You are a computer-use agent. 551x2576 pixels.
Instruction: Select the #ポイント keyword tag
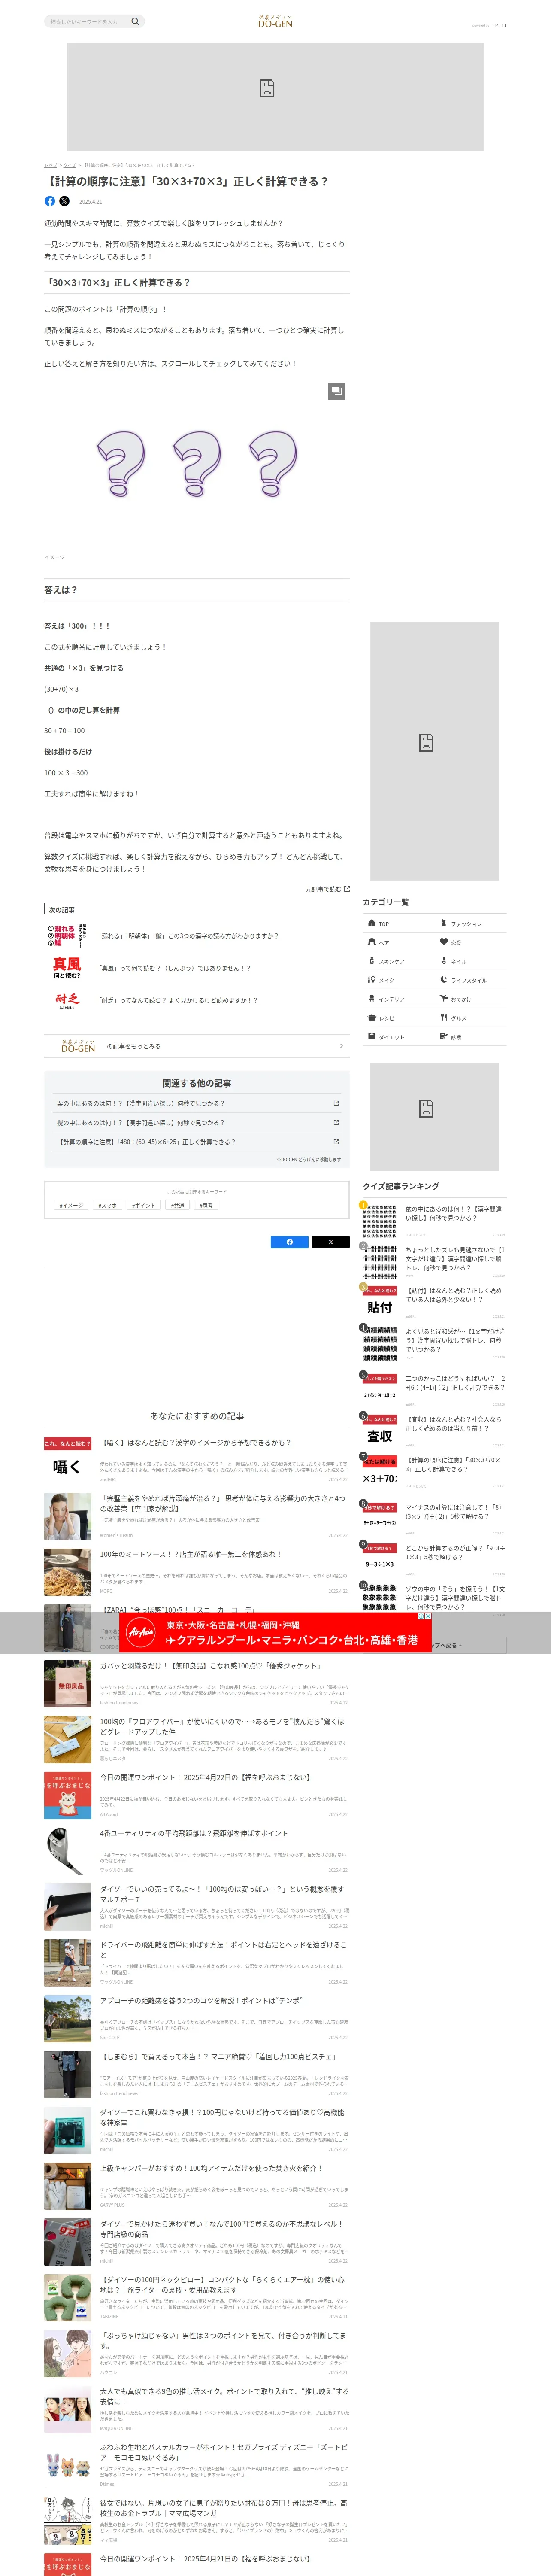[144, 1205]
